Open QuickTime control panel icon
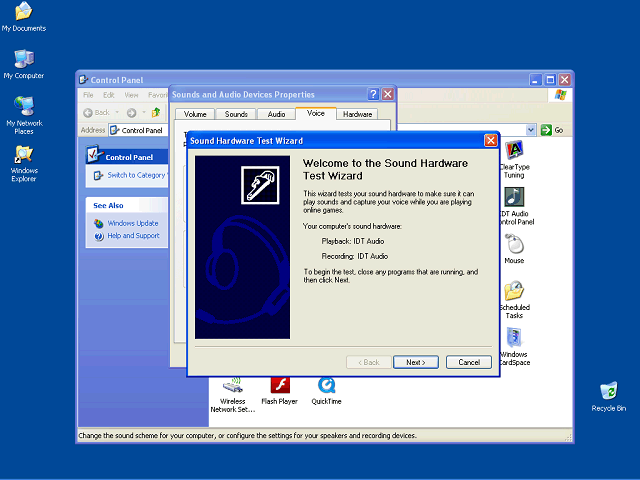Viewport: 640px width, 480px height. (x=326, y=391)
